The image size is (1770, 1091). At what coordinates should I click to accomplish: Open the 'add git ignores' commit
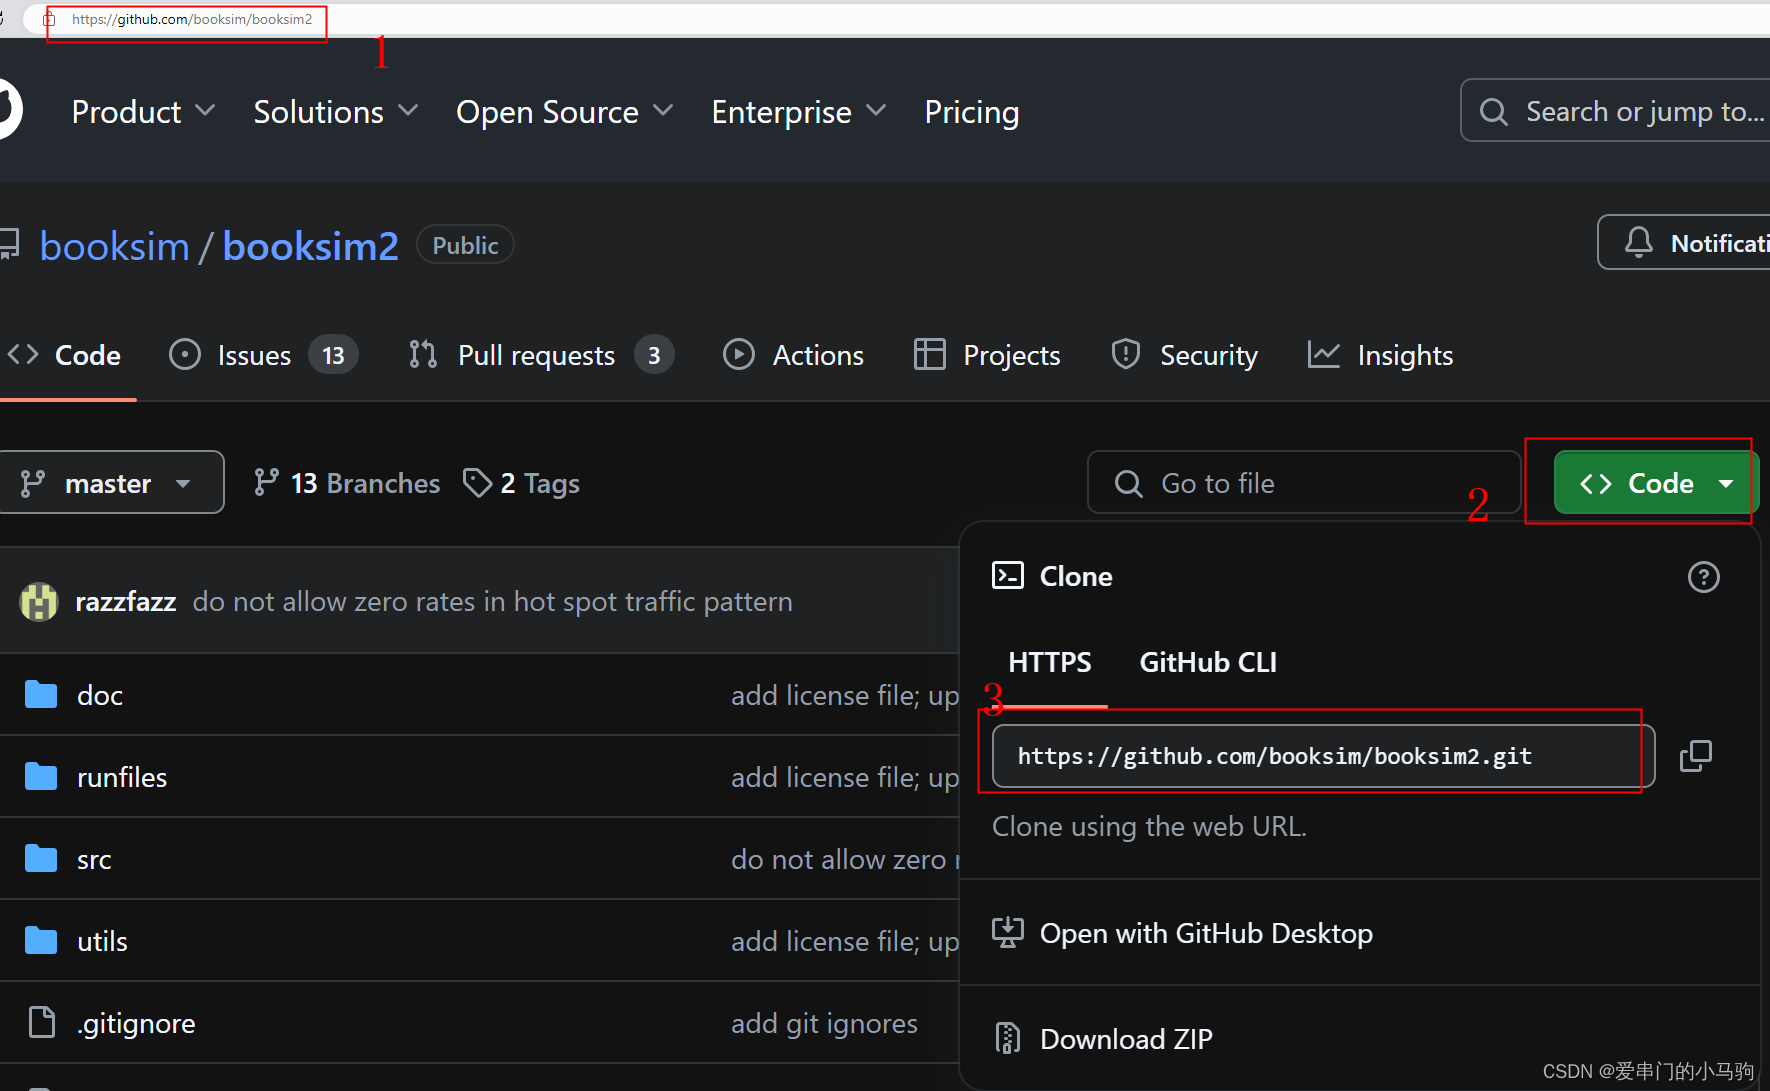click(x=824, y=1023)
